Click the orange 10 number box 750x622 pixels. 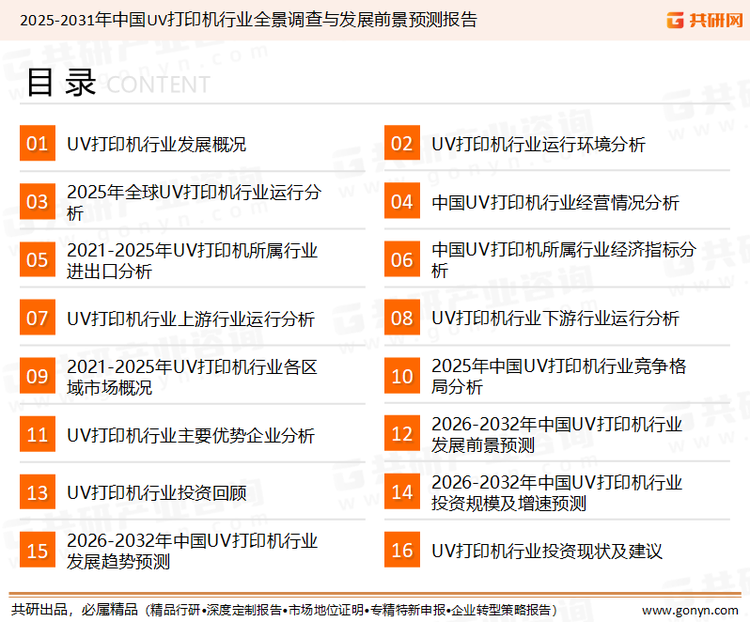click(402, 376)
